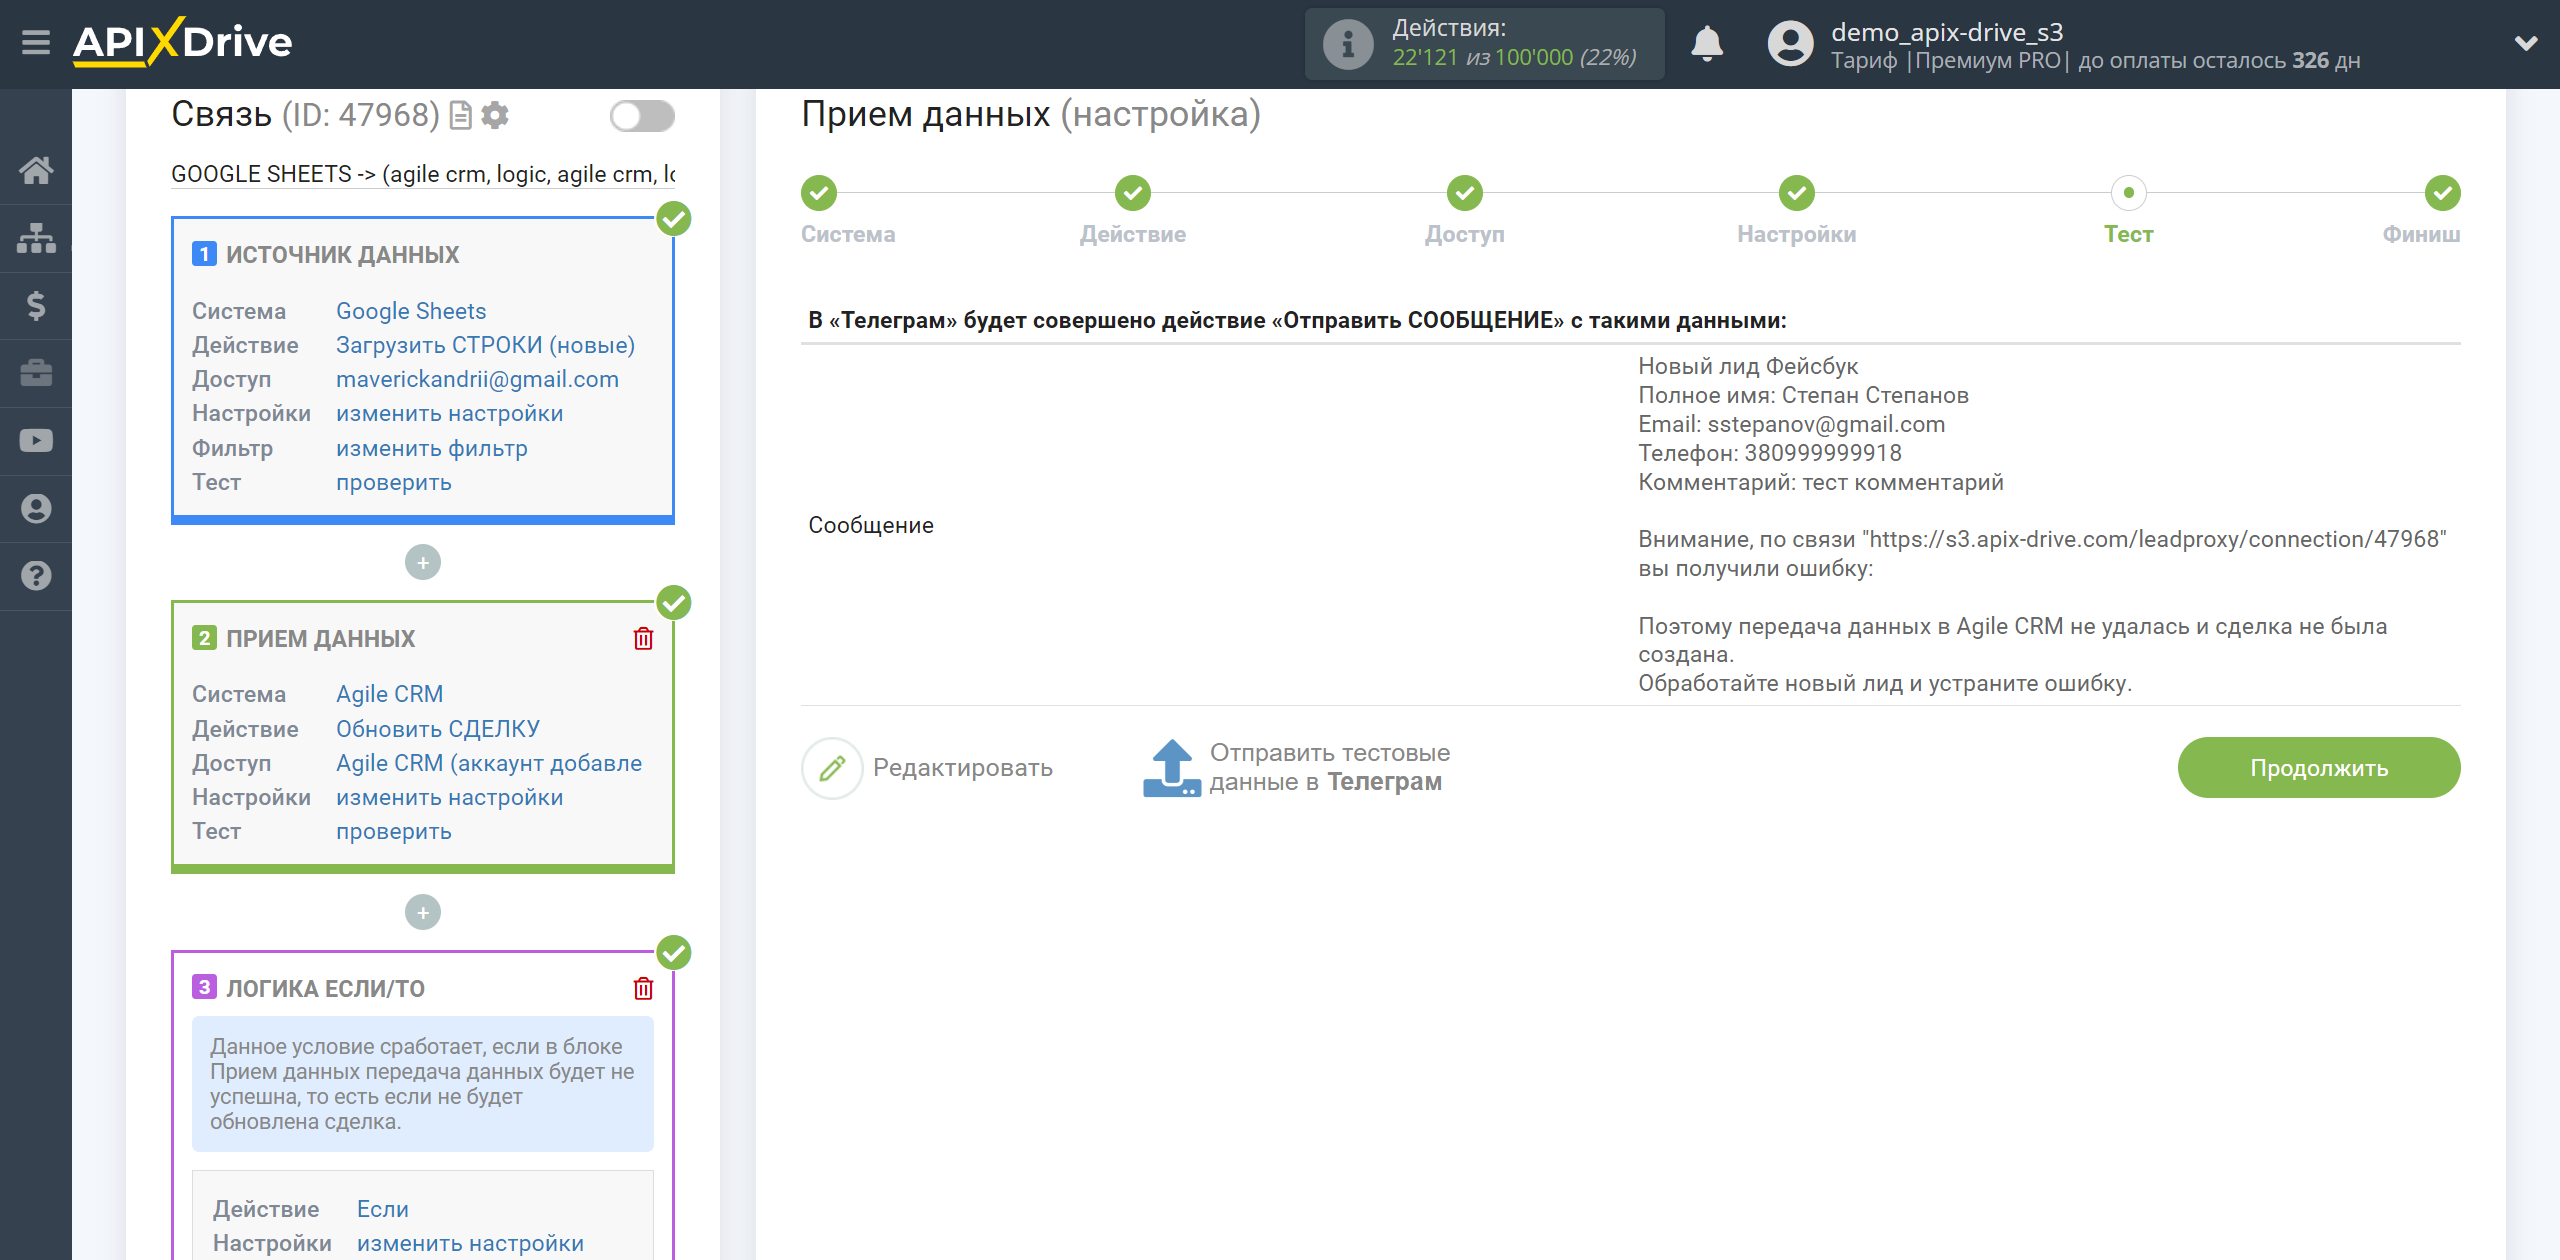Screen dimensions: 2560x1260
Task: Send test data to Телеграм
Action: point(1296,768)
